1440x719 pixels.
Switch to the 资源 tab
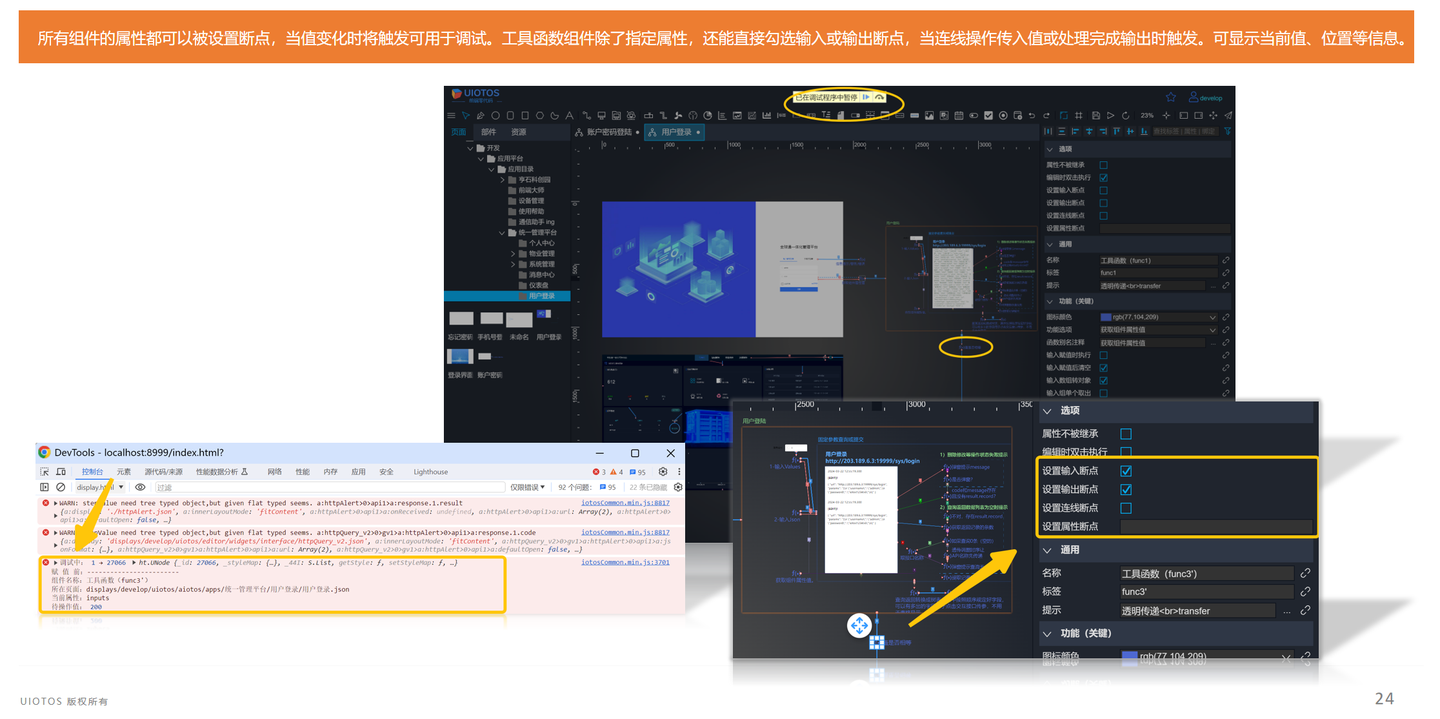point(518,131)
